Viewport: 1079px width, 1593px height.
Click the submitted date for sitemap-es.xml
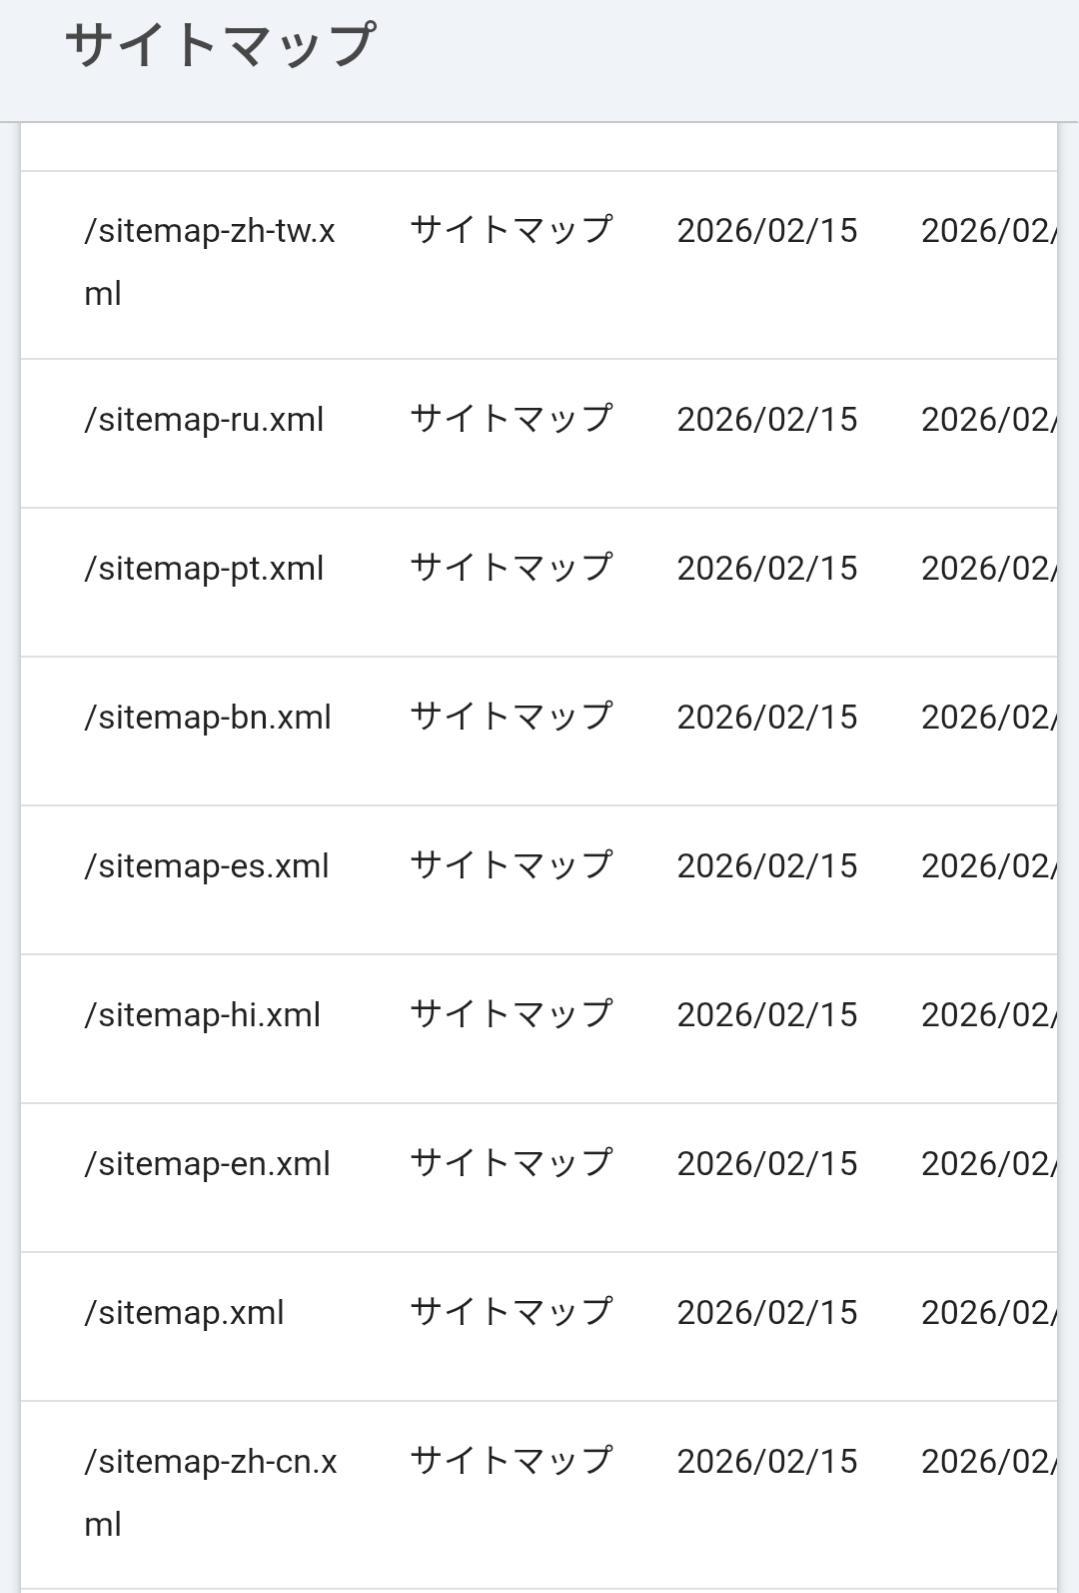click(x=767, y=867)
